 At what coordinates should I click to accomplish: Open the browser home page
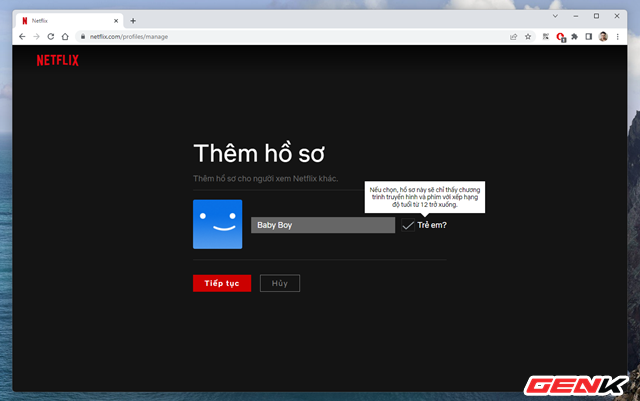pyautogui.click(x=65, y=37)
